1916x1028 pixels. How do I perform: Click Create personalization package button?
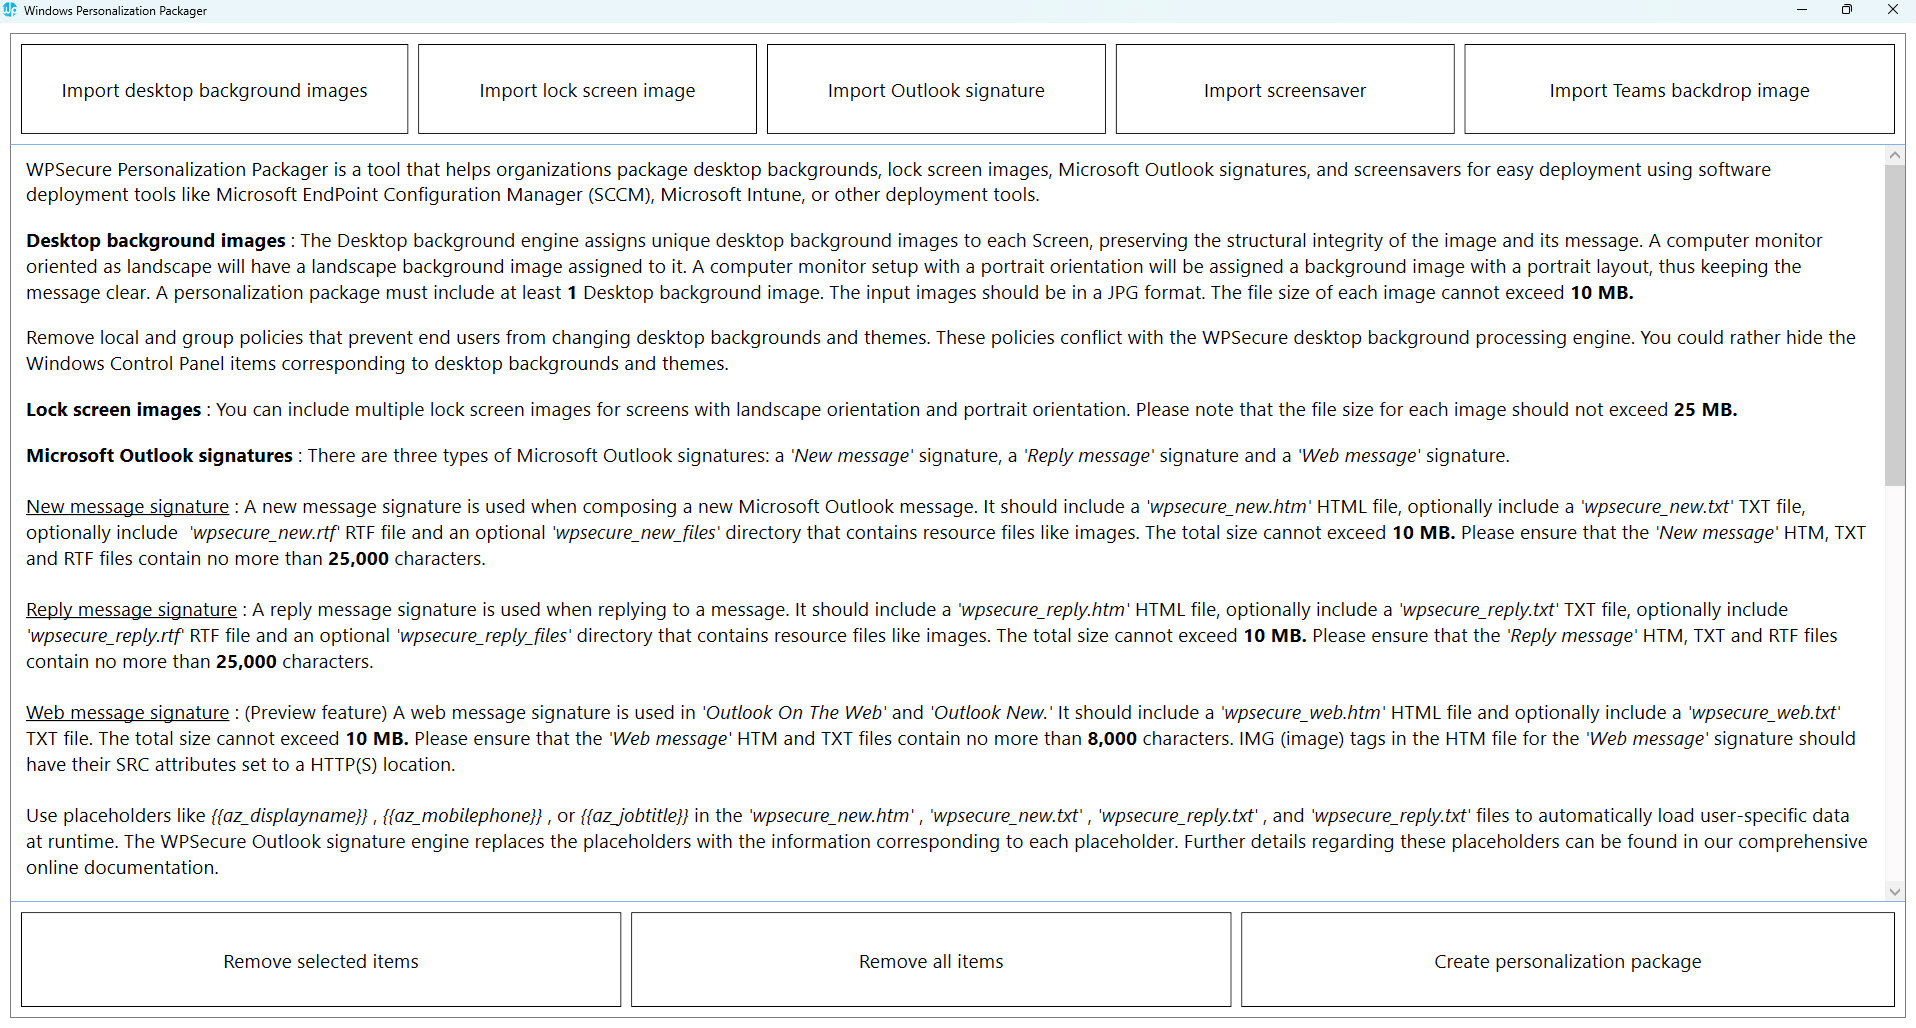1567,960
